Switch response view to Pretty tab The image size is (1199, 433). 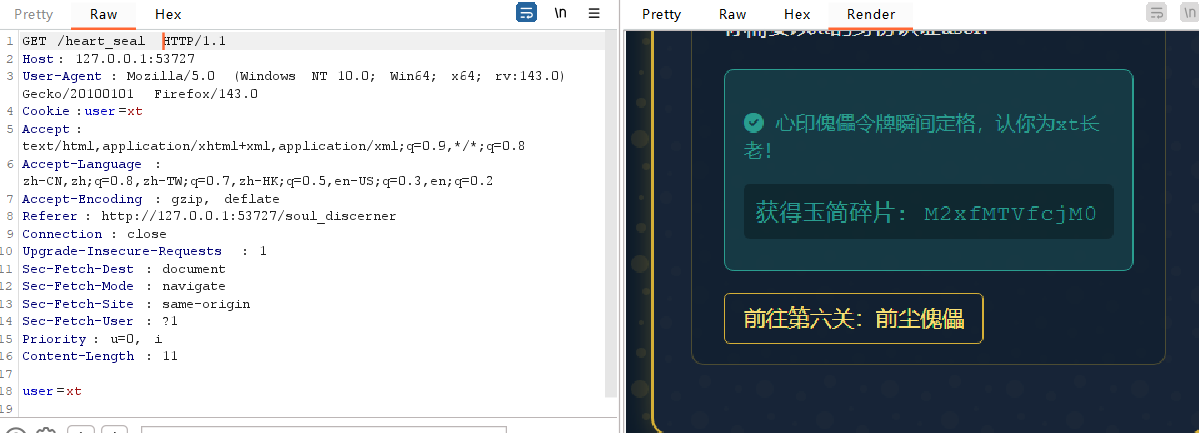[661, 15]
